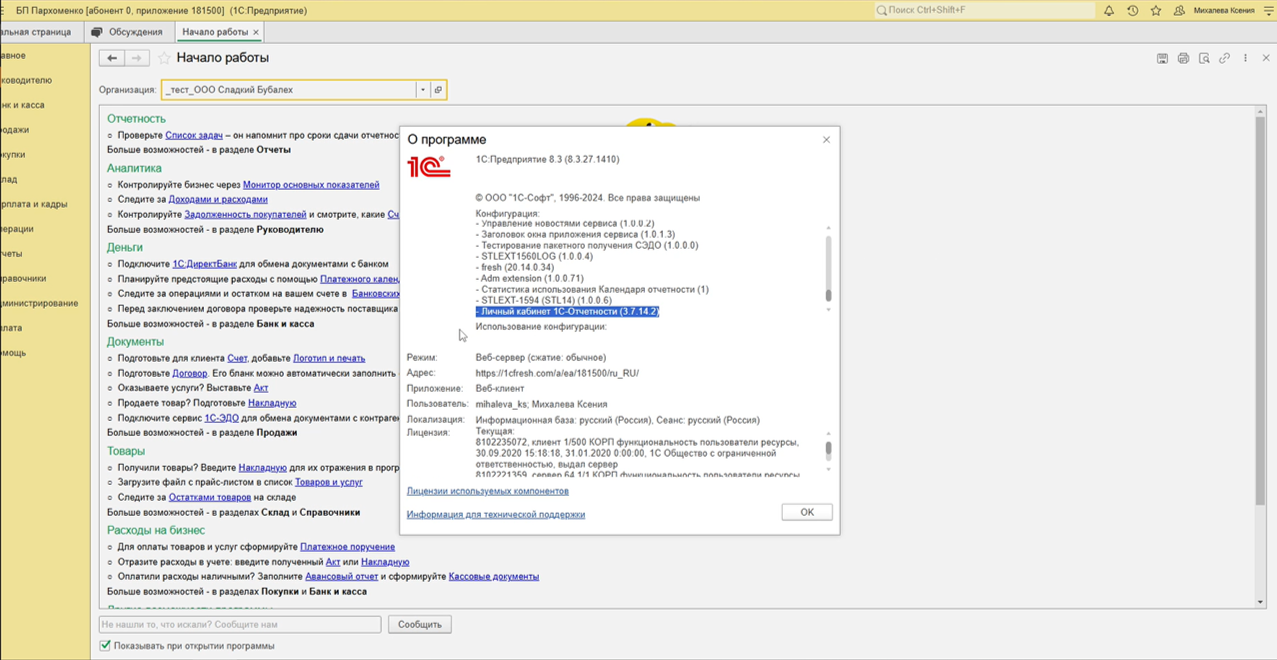Viewport: 1277px width, 660px height.
Task: Click the save diskette icon in form toolbar
Action: (x=1162, y=59)
